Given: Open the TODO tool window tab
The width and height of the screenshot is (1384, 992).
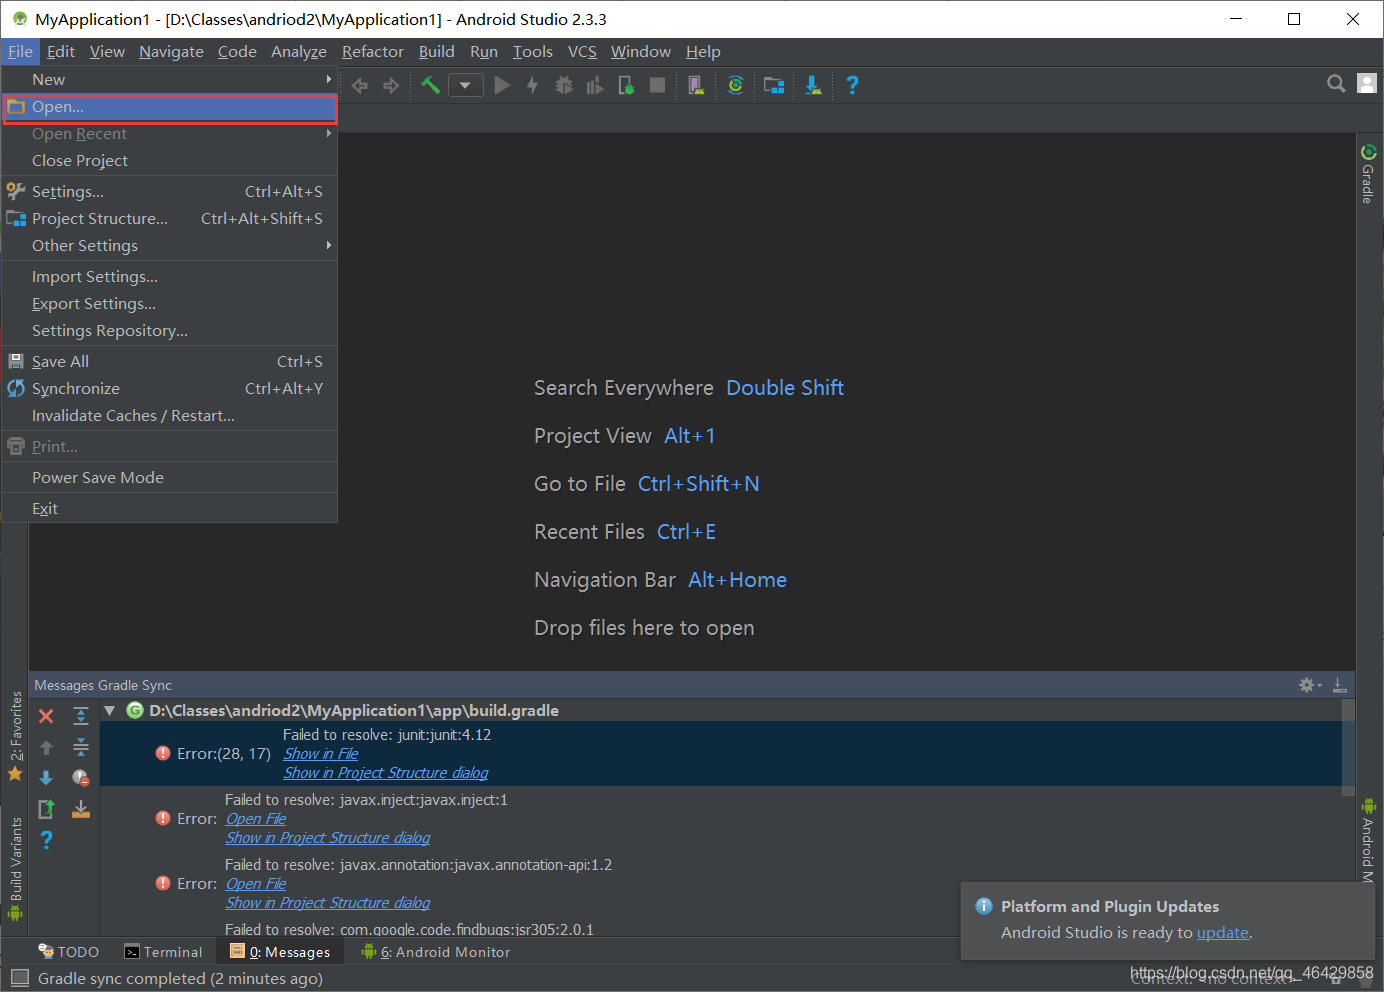Looking at the screenshot, I should click(x=69, y=952).
